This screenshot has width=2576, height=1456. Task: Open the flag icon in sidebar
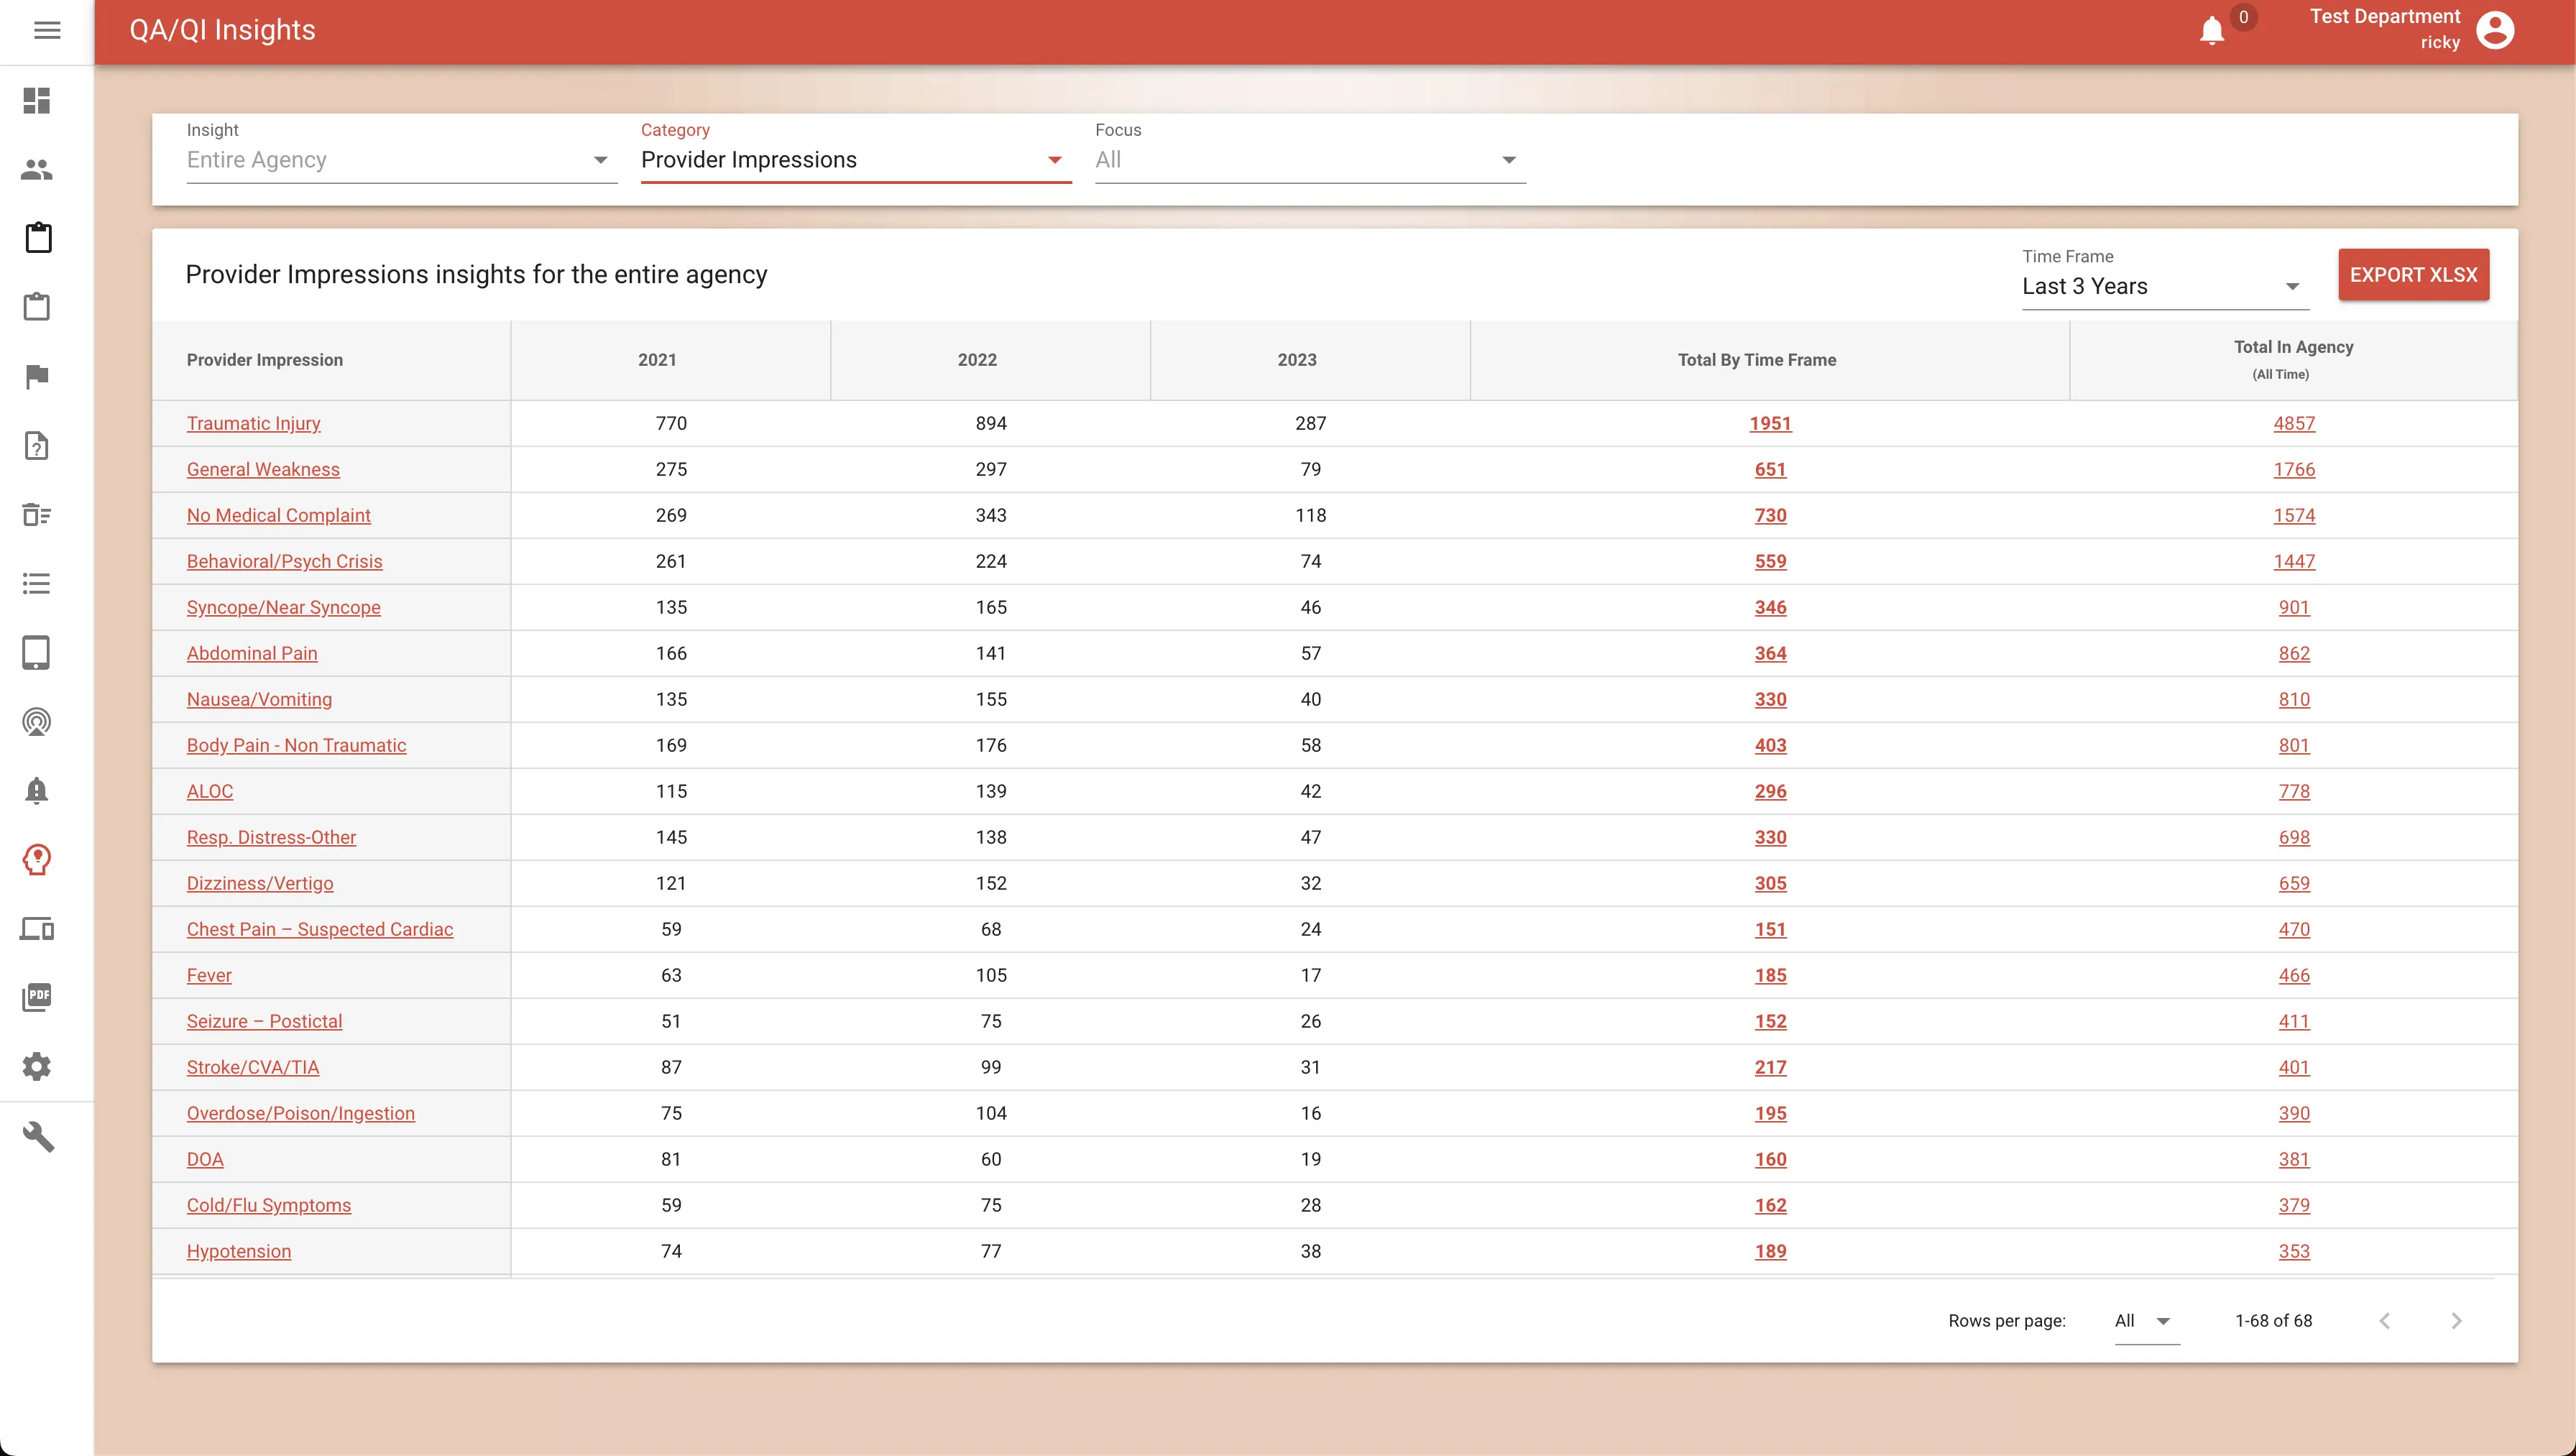pos(37,376)
